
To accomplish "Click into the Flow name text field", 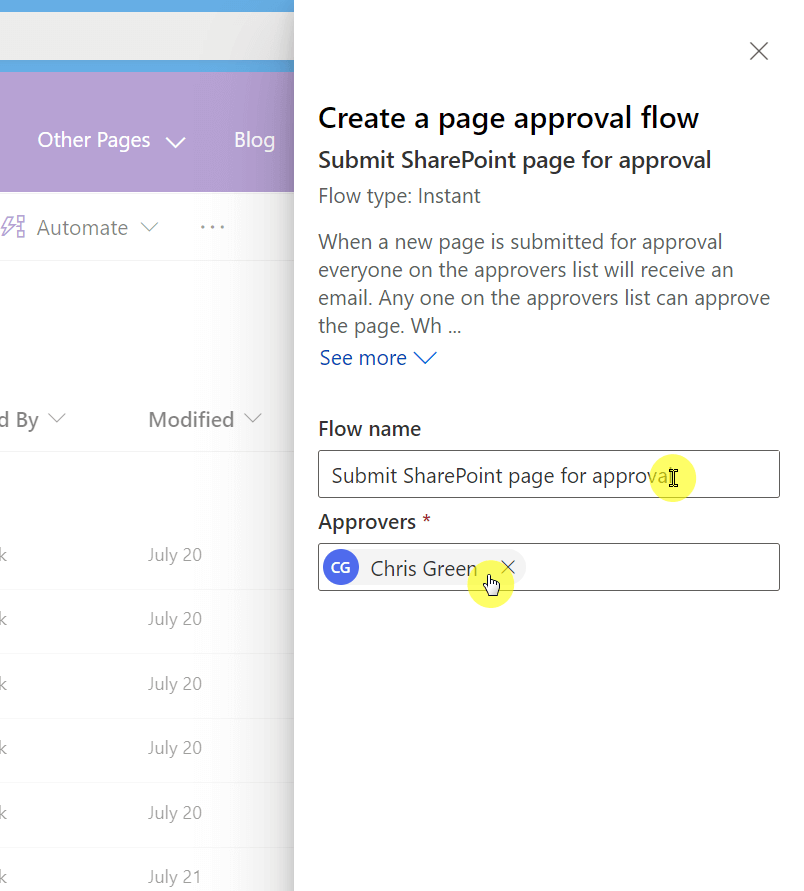I will pyautogui.click(x=549, y=474).
